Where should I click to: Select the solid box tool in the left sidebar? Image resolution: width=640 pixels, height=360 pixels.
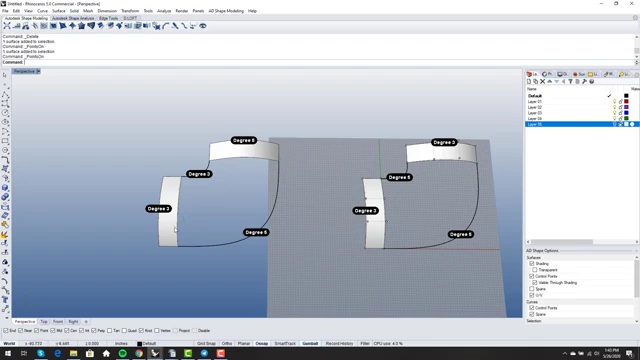tap(5, 187)
